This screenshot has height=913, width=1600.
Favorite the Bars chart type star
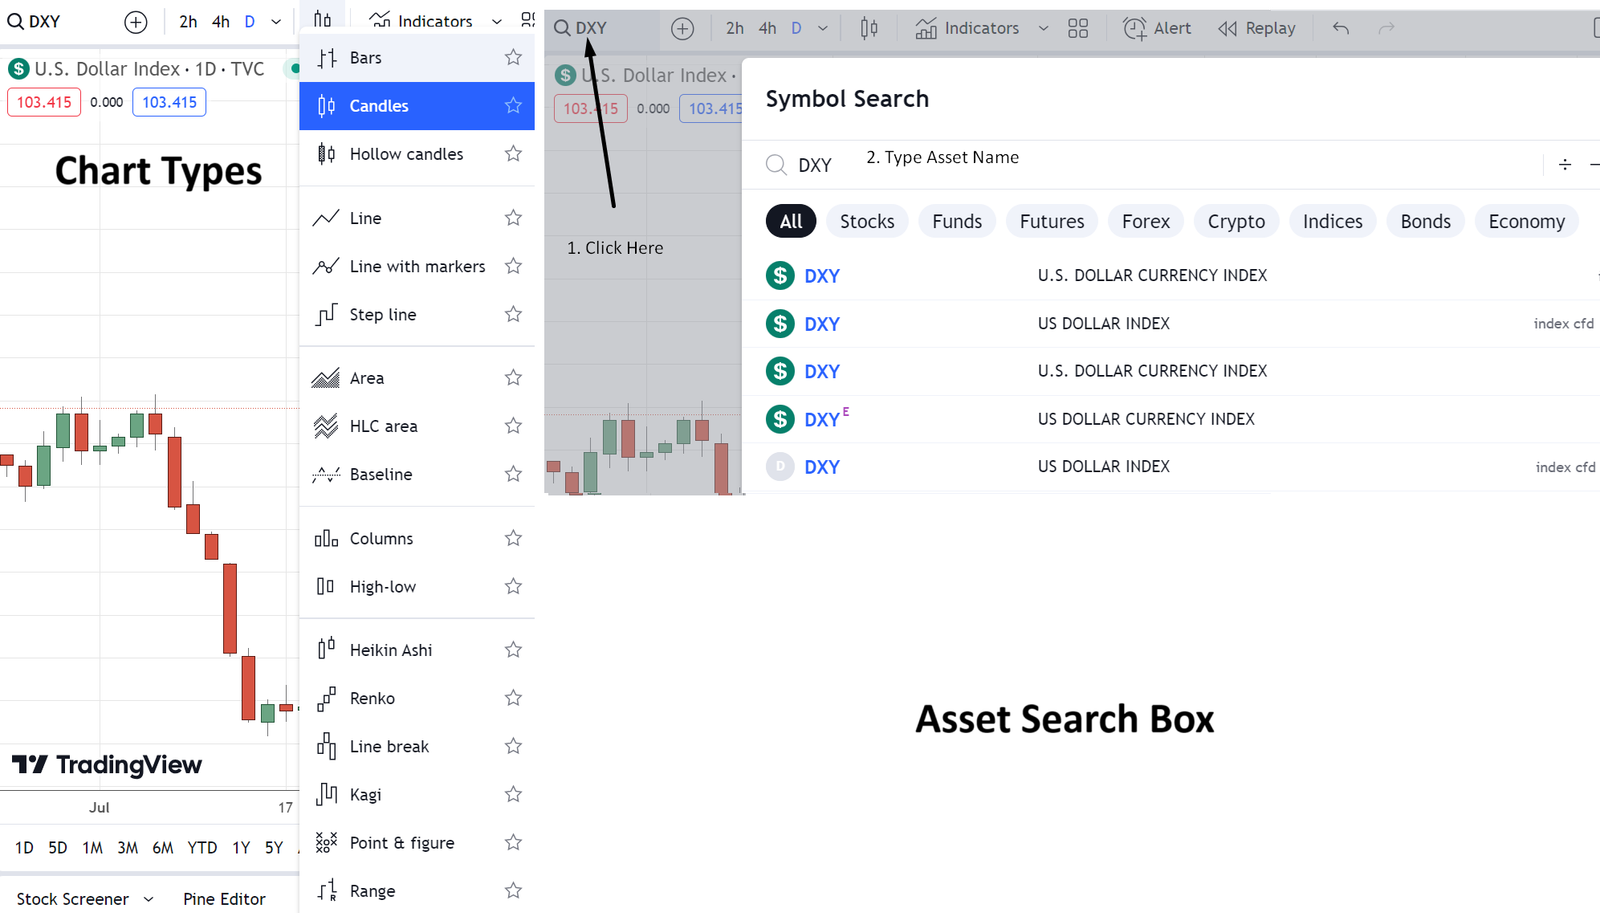[x=513, y=57]
